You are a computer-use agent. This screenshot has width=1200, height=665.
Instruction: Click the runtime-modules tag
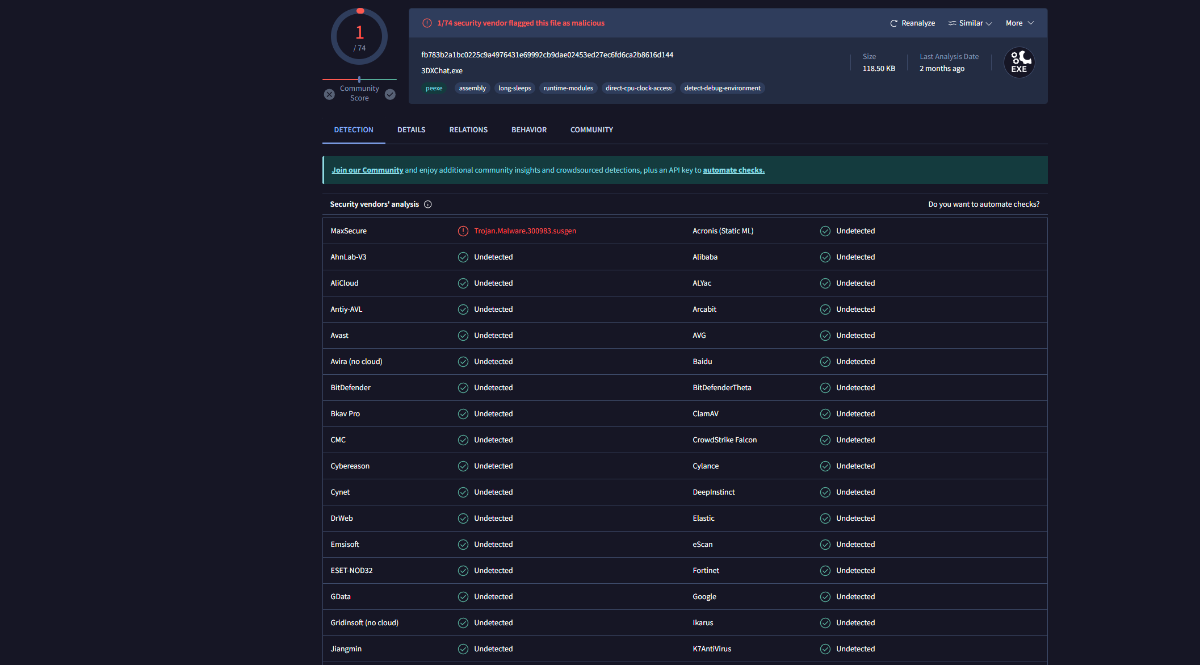coord(568,88)
